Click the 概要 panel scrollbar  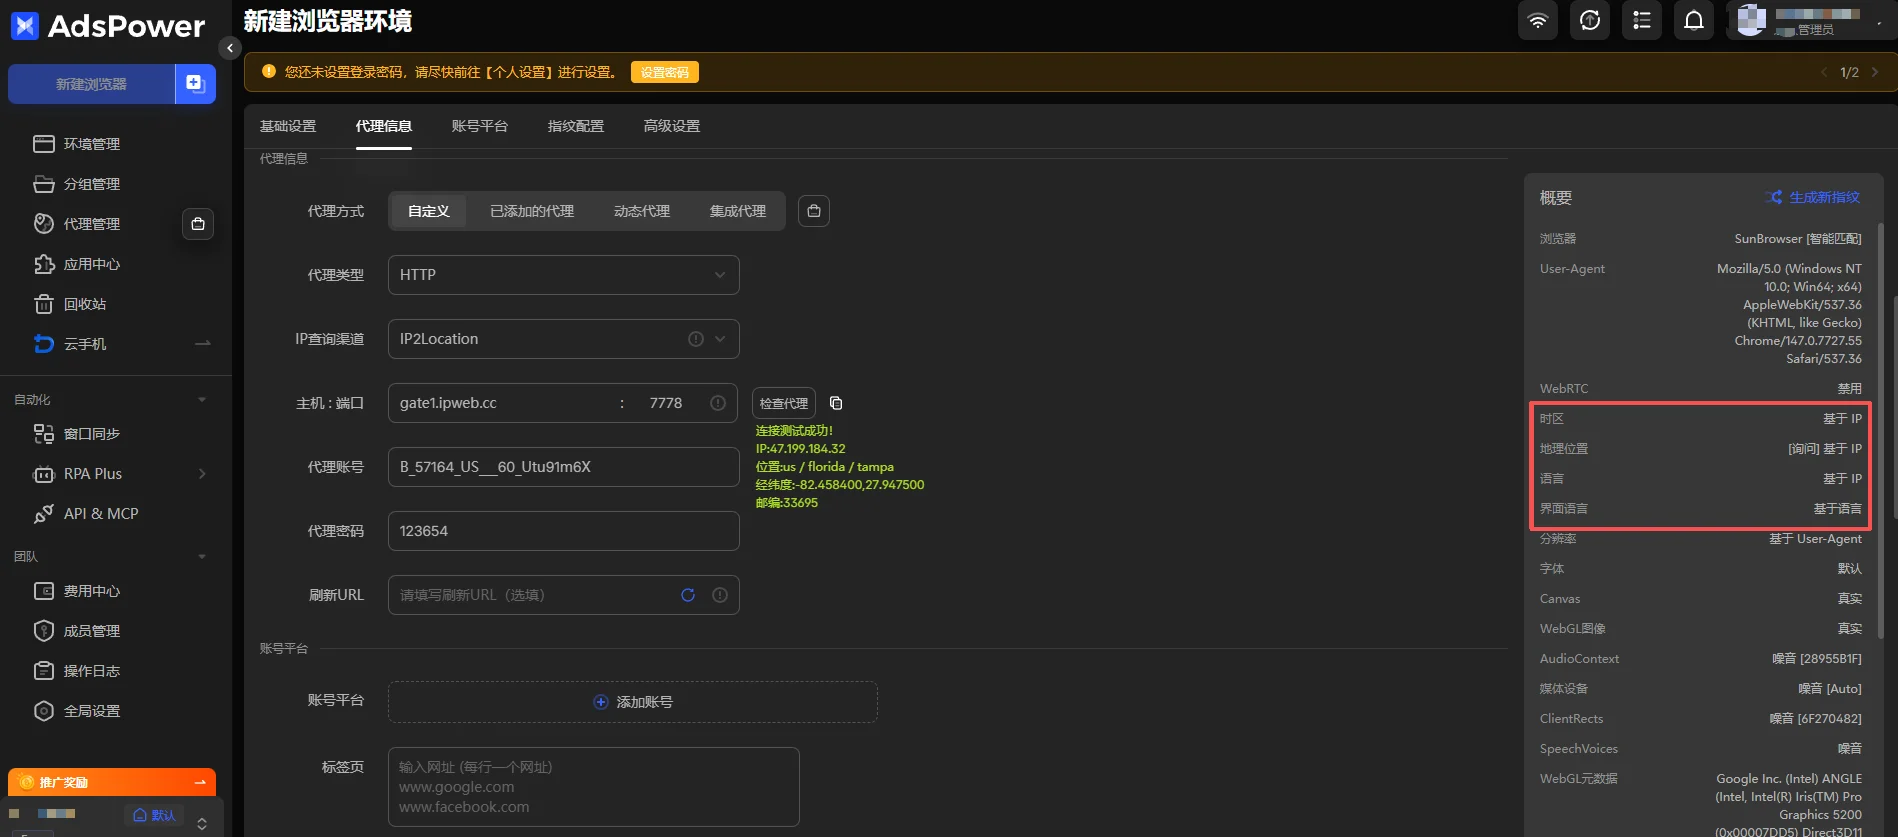(x=1880, y=430)
